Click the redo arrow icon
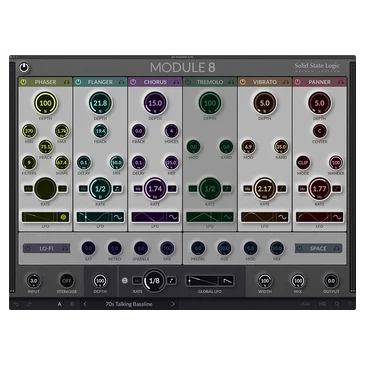365x365 pixels. (x=29, y=304)
